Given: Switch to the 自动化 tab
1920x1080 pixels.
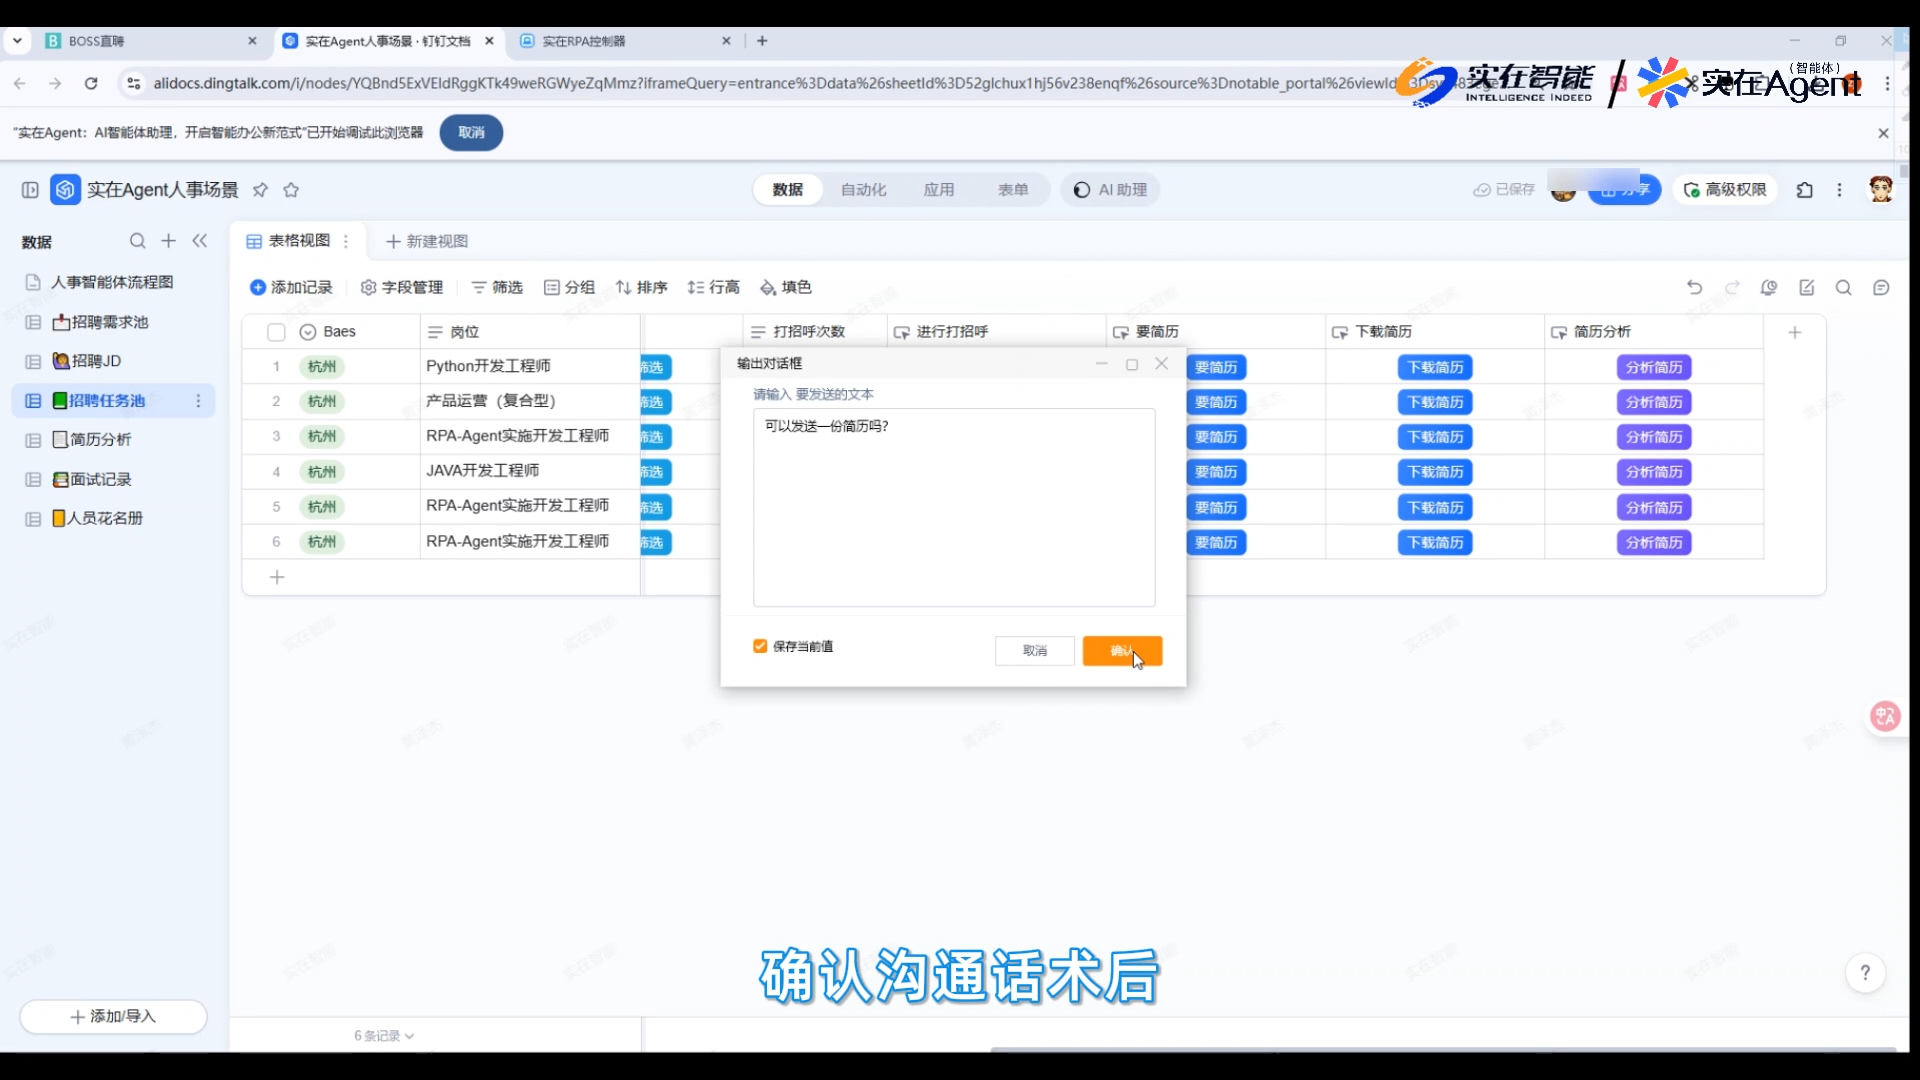Looking at the screenshot, I should pyautogui.click(x=863, y=190).
